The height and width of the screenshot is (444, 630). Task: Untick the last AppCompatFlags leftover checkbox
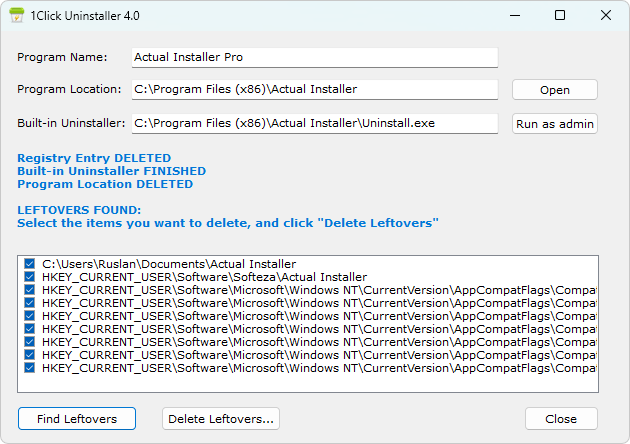point(30,368)
